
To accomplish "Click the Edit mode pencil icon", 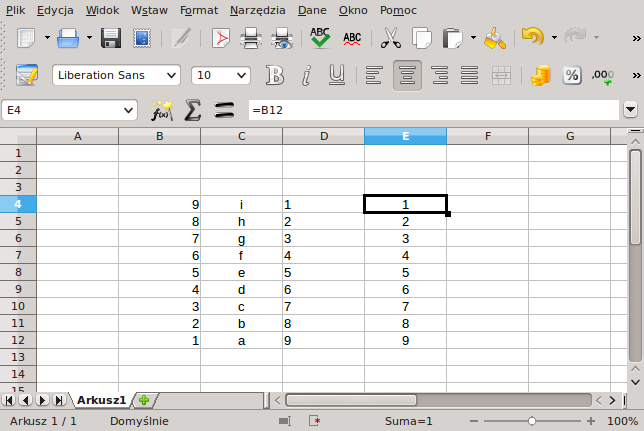I will 181,38.
